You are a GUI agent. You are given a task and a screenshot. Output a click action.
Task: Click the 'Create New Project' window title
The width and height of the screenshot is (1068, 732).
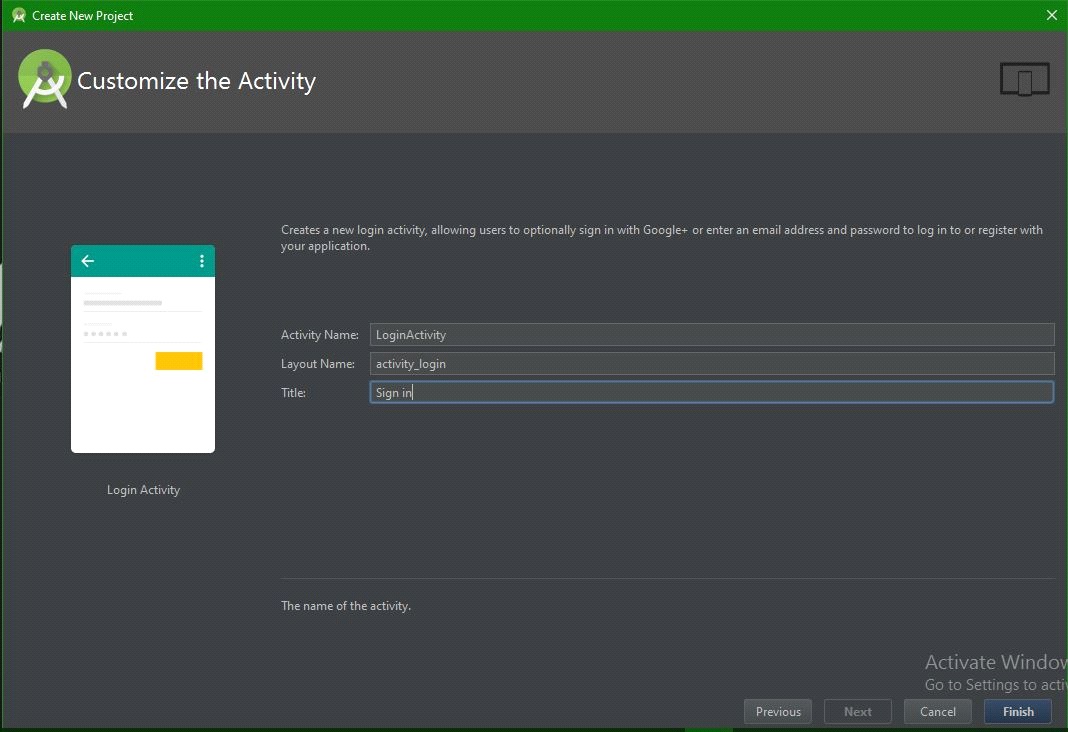pos(82,16)
